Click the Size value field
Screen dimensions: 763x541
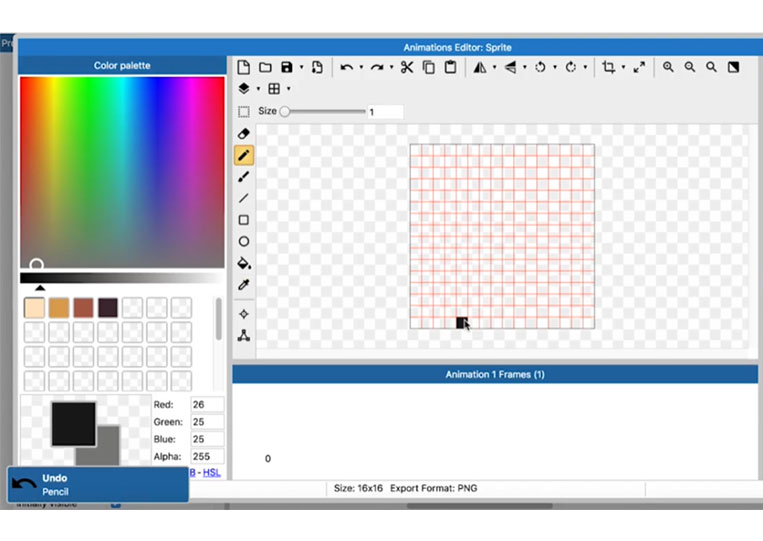(385, 112)
